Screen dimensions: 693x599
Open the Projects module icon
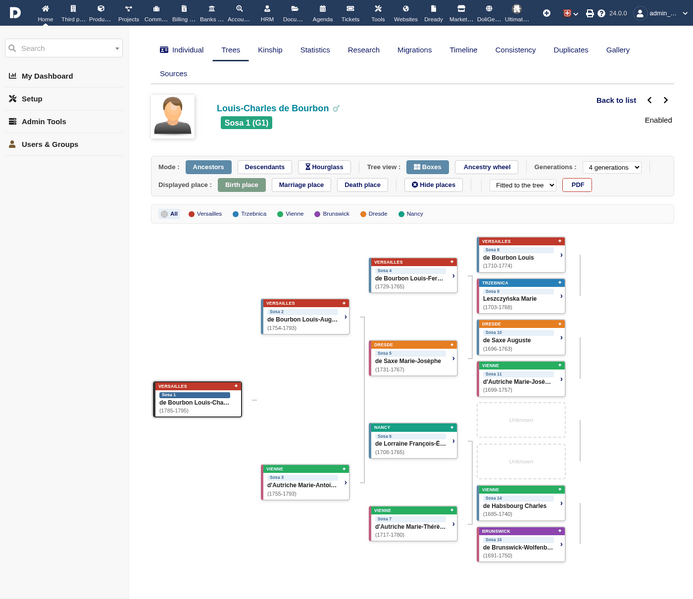128,8
